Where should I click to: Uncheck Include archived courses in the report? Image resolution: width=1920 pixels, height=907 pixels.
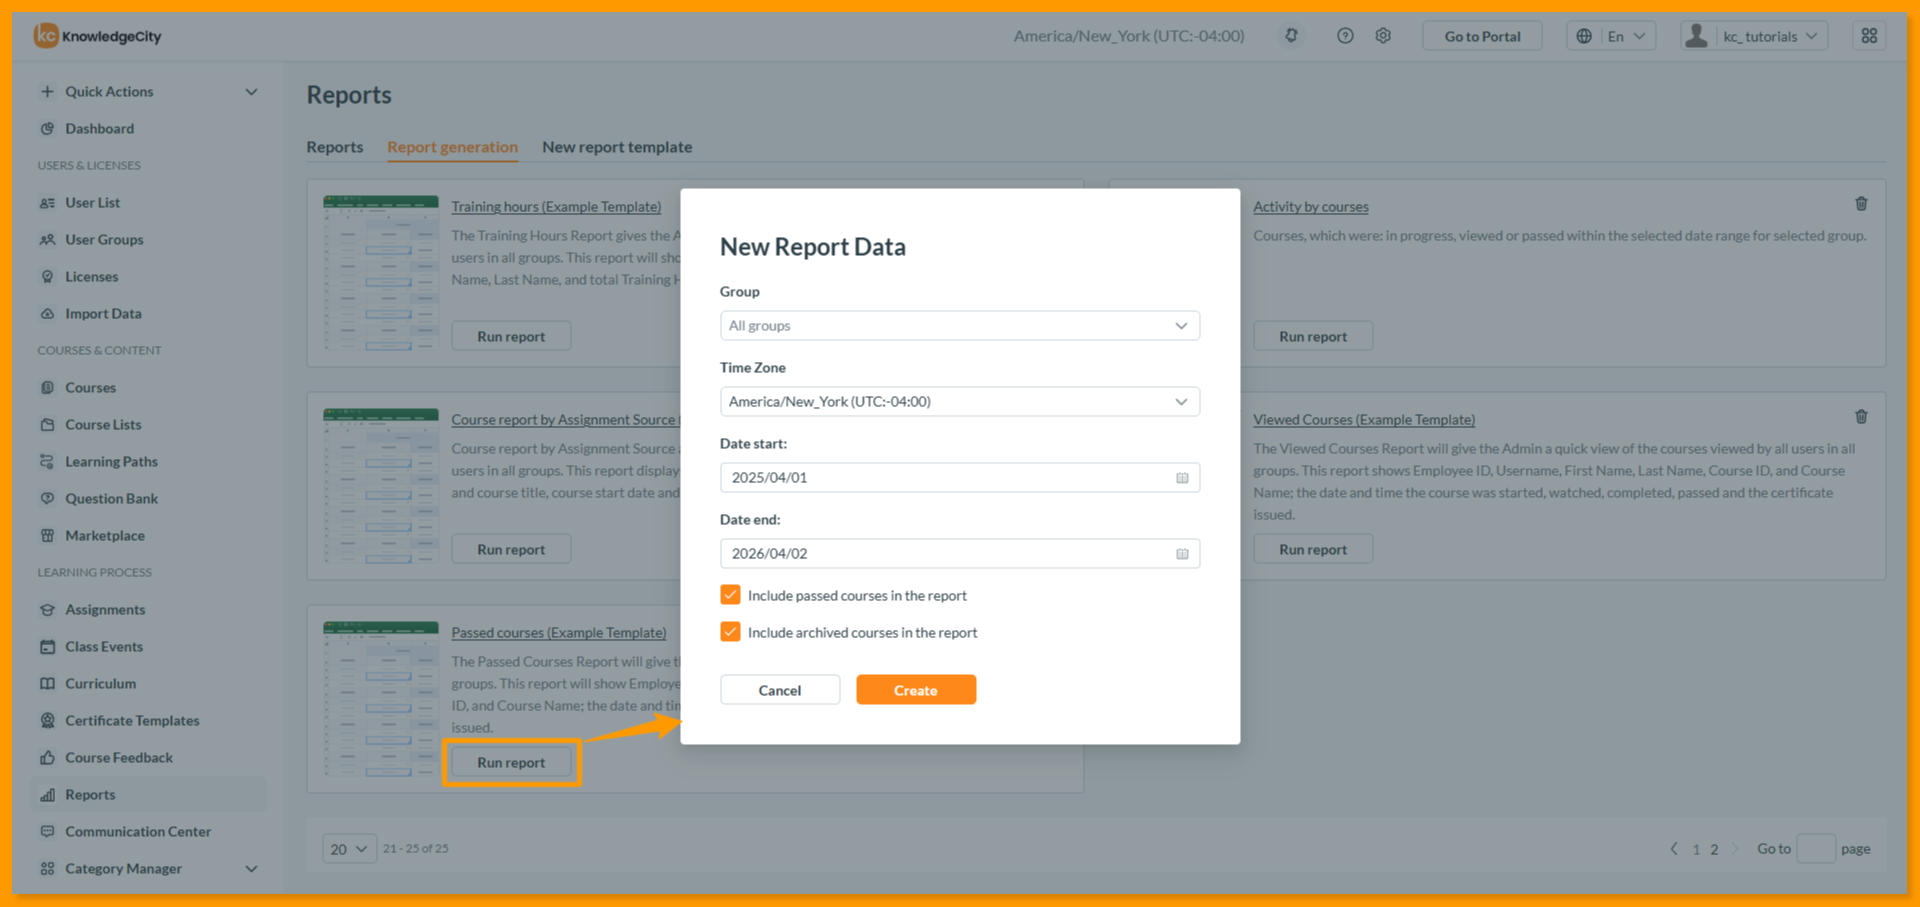(730, 632)
